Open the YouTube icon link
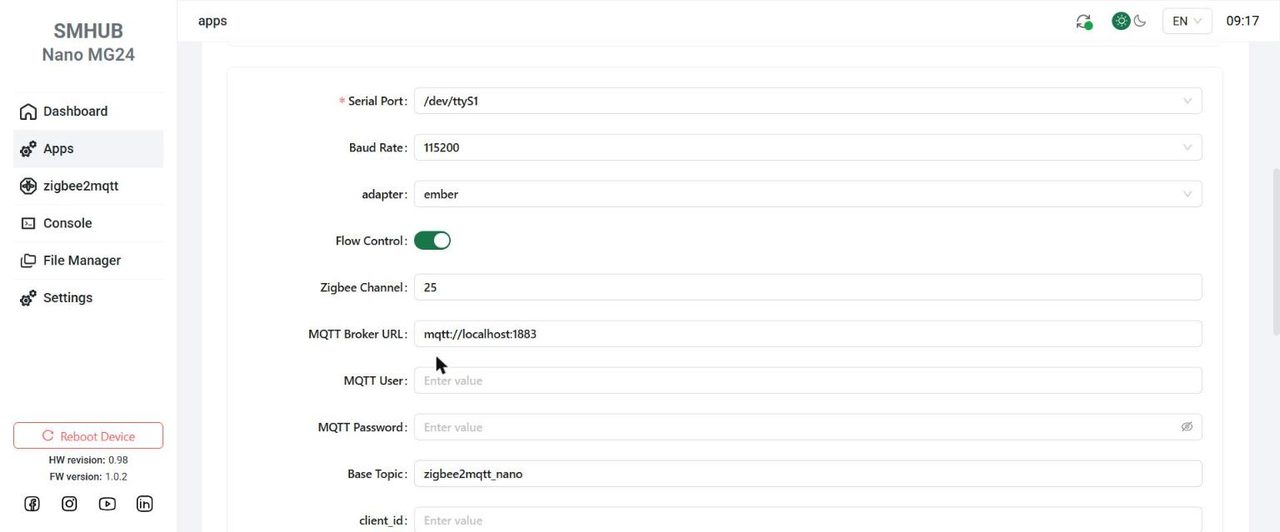This screenshot has height=532, width=1280. tap(107, 504)
